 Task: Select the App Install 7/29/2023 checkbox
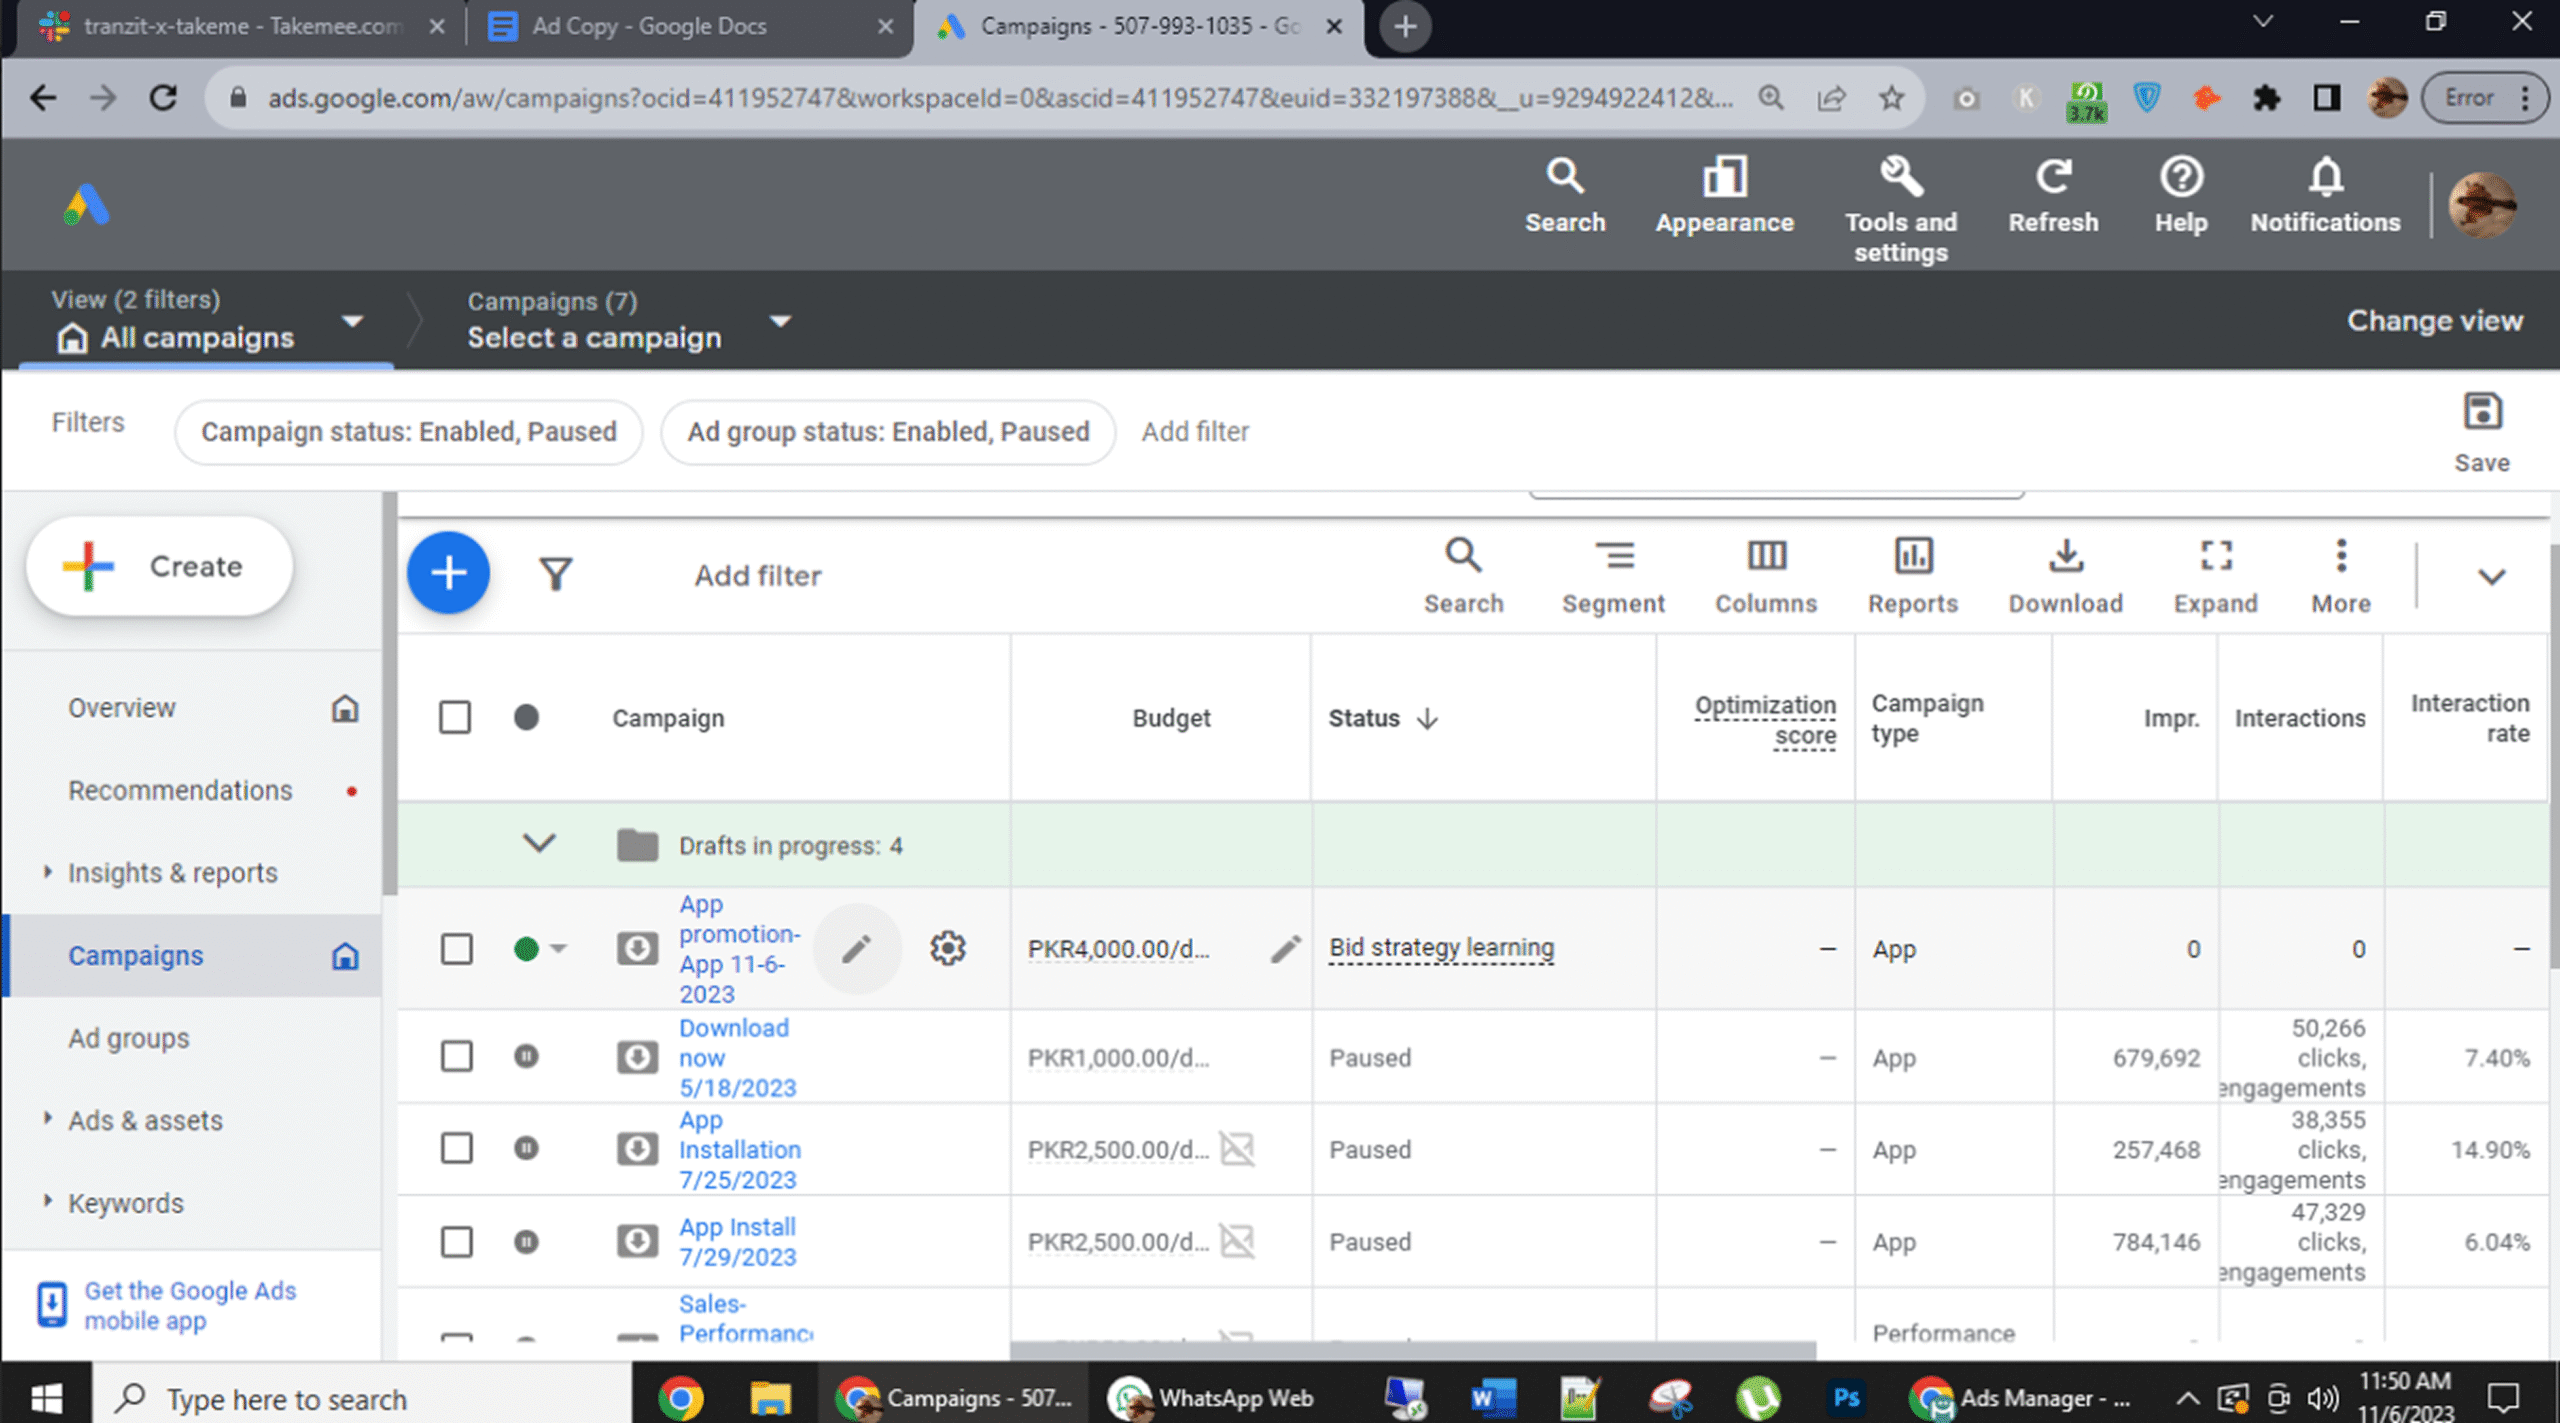pyautogui.click(x=457, y=1241)
